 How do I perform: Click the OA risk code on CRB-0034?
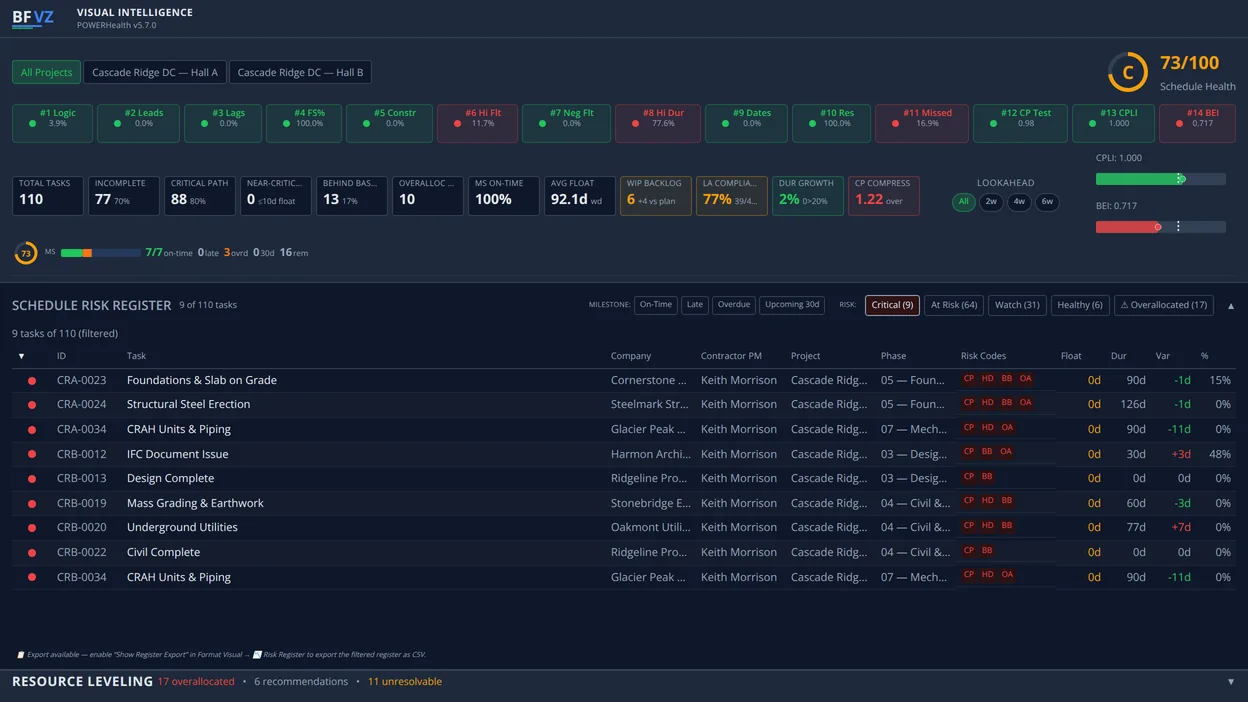pyautogui.click(x=1007, y=575)
